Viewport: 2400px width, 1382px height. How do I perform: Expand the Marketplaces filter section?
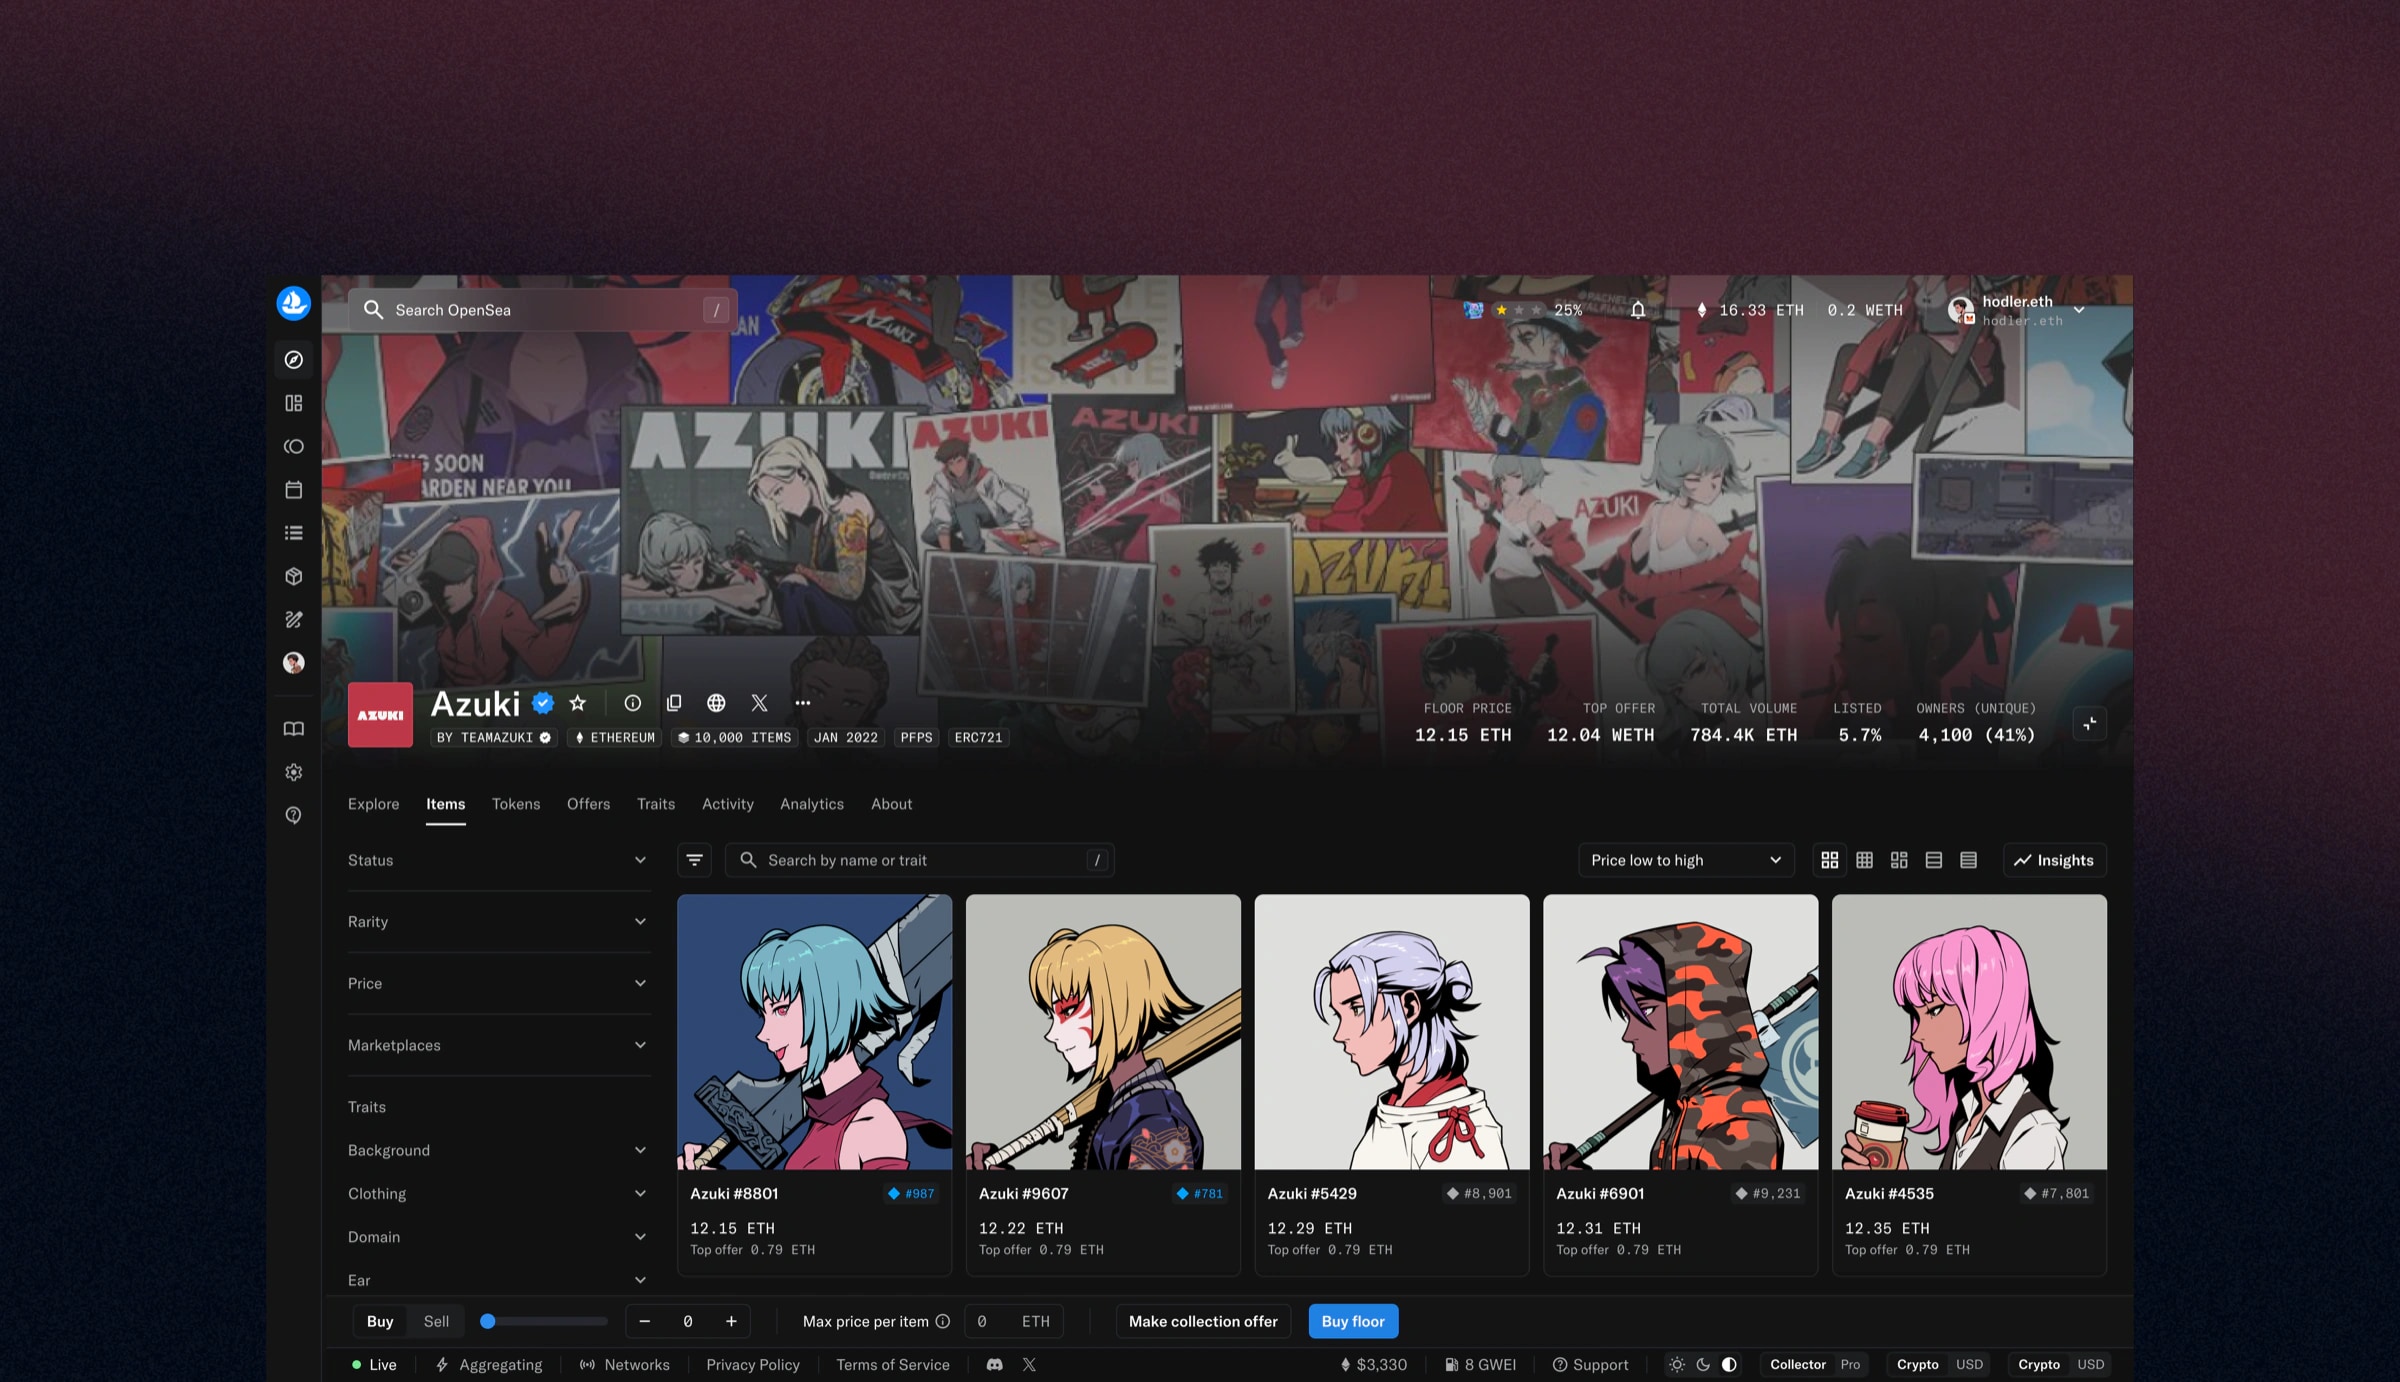498,1045
